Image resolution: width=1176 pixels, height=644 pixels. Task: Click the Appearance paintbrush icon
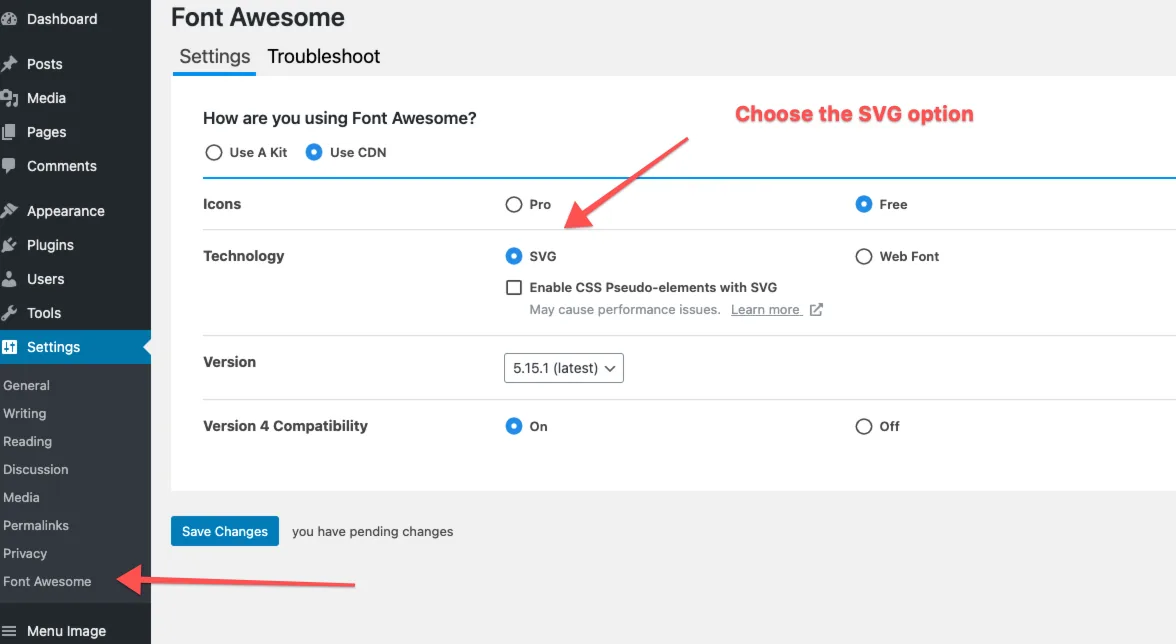[8, 211]
